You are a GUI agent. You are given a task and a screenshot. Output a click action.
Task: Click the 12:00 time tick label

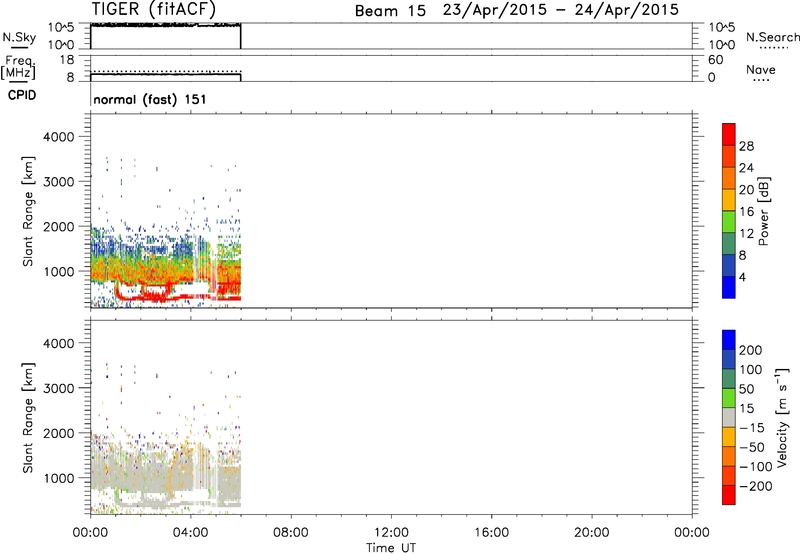(x=391, y=533)
